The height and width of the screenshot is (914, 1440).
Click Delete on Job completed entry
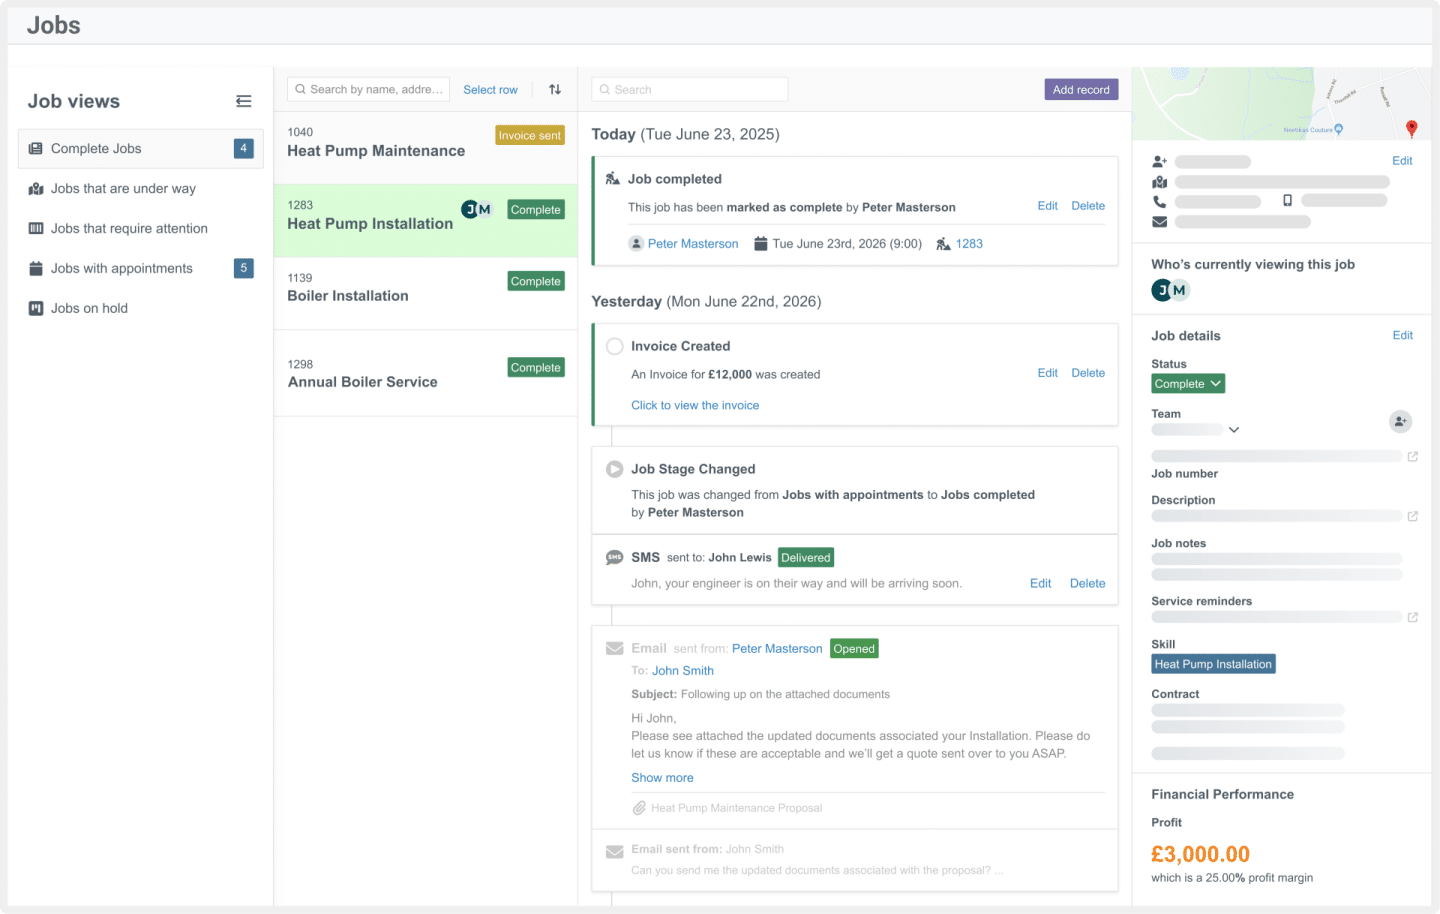1088,206
